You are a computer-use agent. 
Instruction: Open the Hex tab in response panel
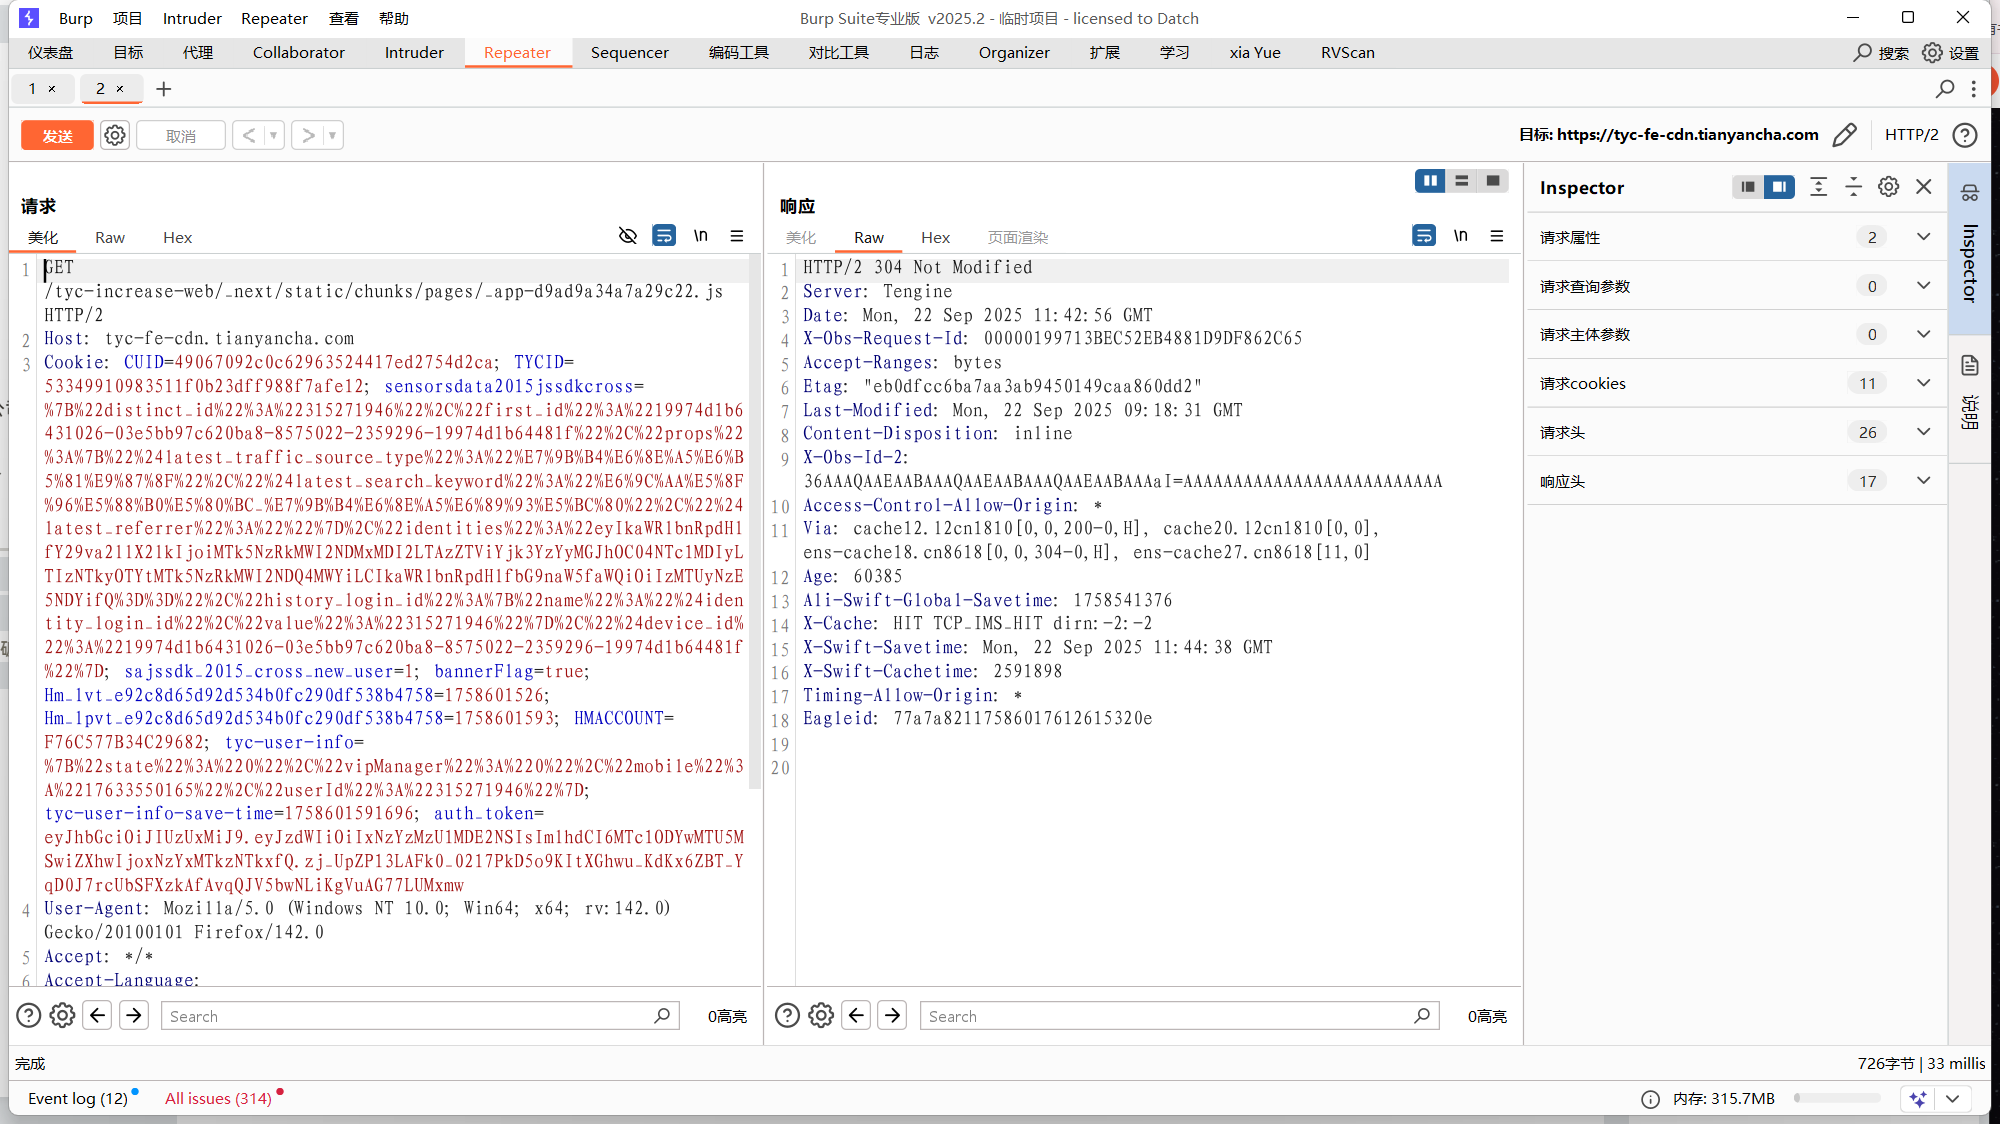coord(935,237)
